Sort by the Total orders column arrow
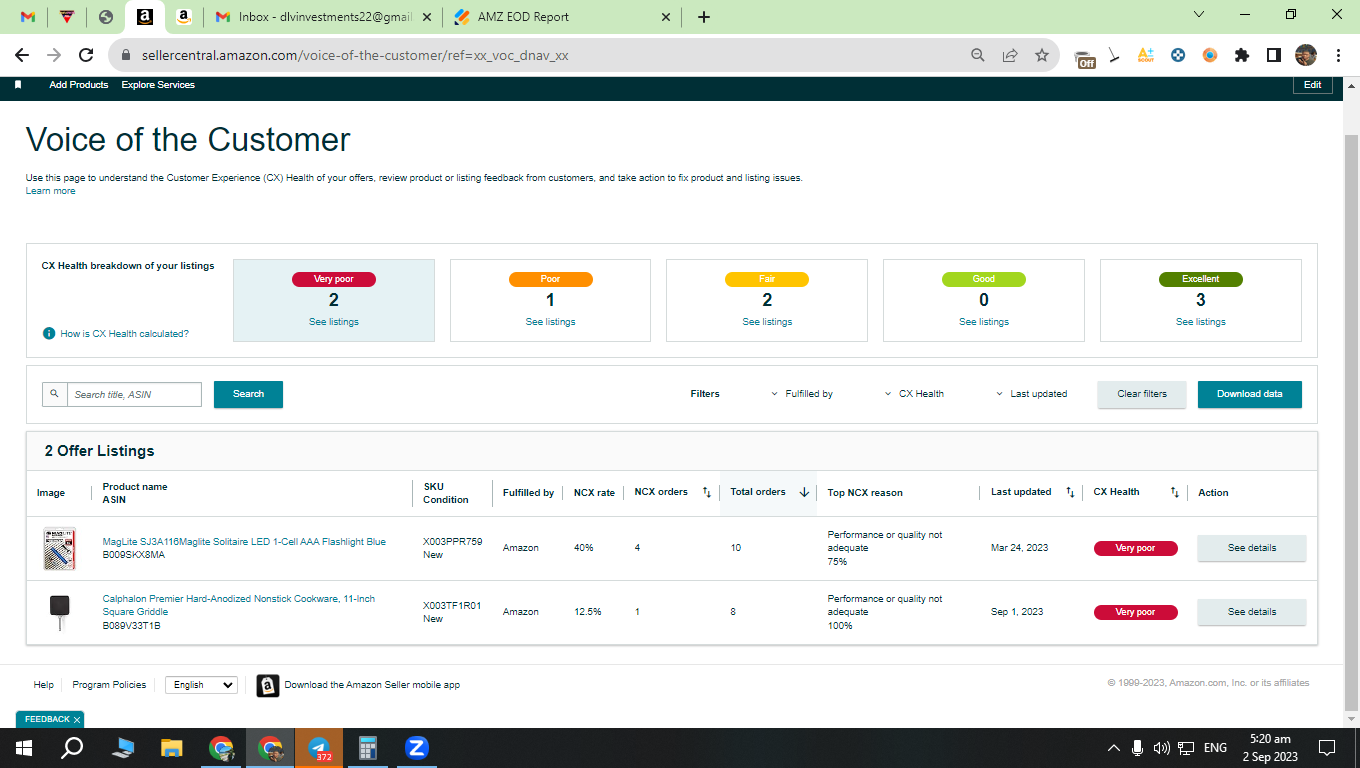The width and height of the screenshot is (1360, 768). [804, 492]
